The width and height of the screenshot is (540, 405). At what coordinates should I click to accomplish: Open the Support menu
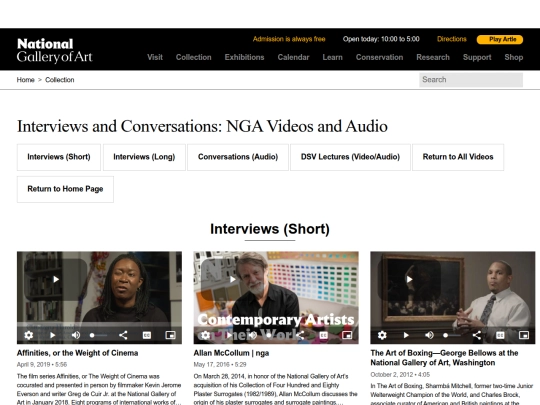tap(477, 57)
